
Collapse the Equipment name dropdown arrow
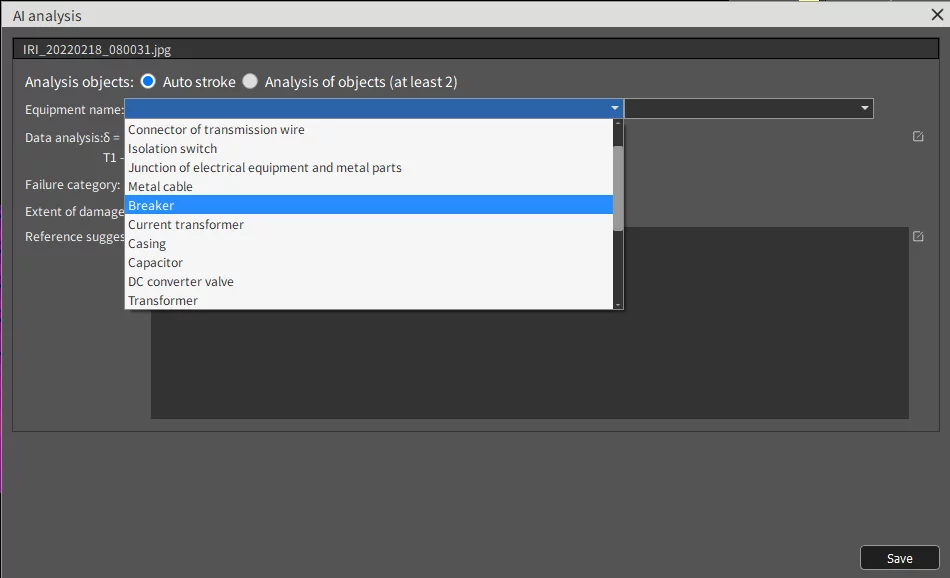coord(615,108)
